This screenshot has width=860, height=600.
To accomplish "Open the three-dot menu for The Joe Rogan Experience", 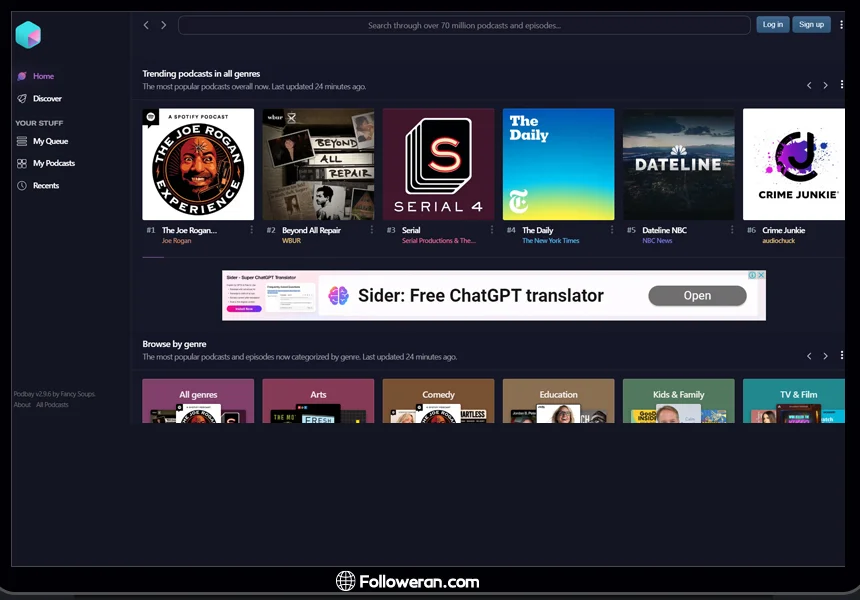I will point(251,230).
